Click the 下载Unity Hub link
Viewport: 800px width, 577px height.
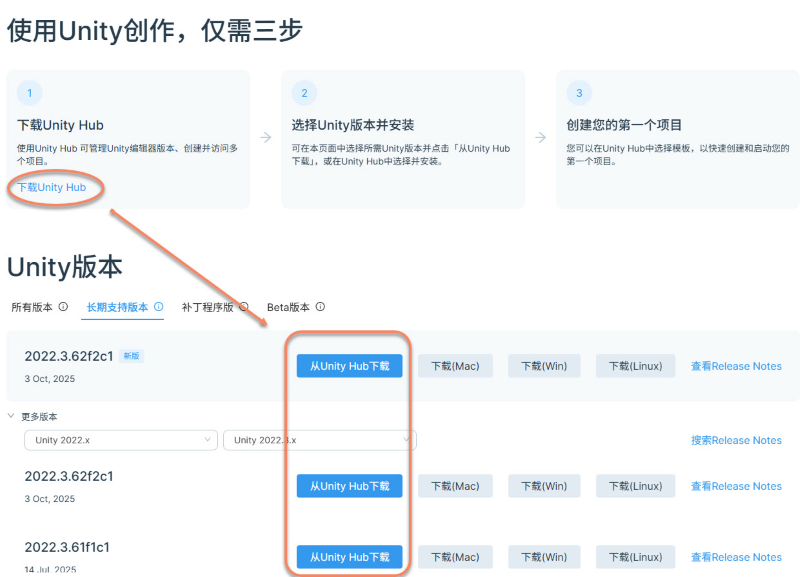[52, 187]
